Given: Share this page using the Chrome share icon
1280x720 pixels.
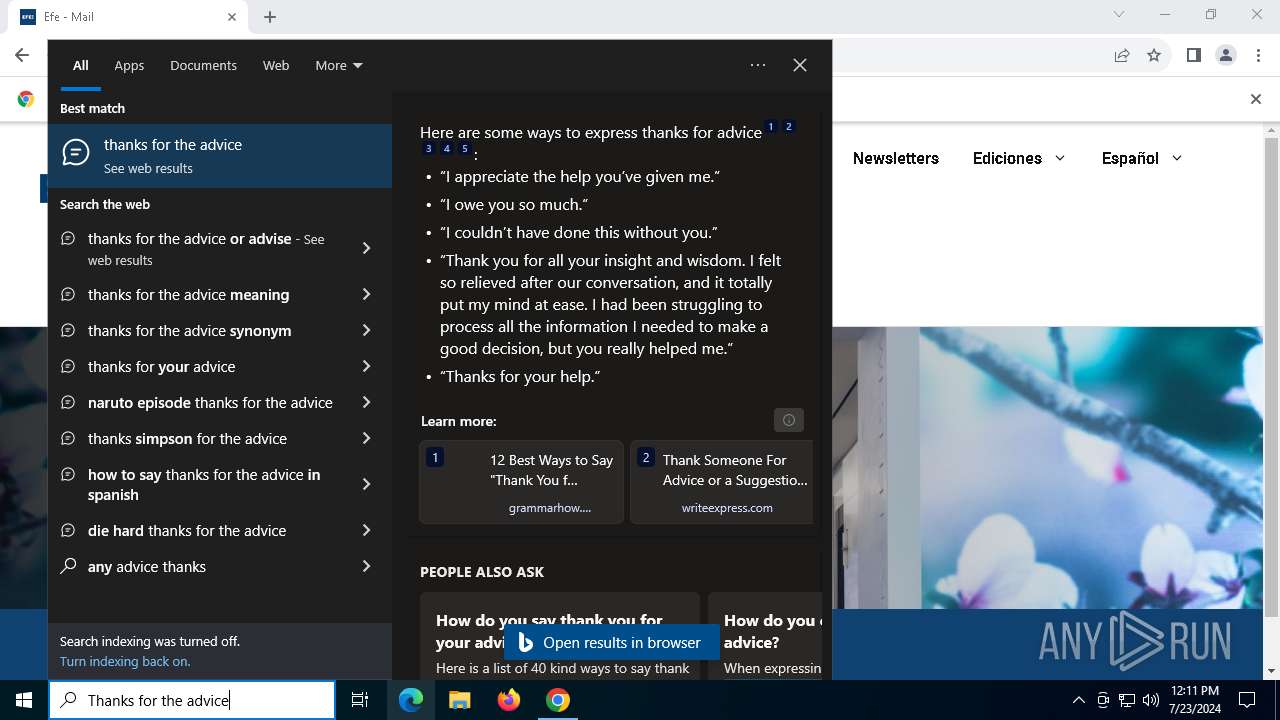Looking at the screenshot, I should point(1122,55).
